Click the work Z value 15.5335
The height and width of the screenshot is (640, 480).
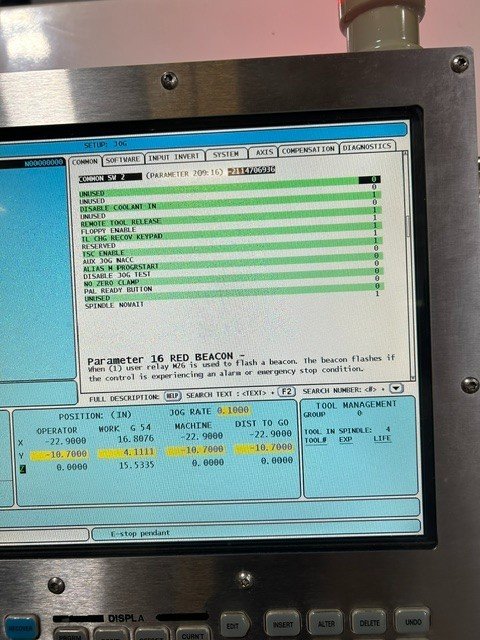pyautogui.click(x=137, y=465)
